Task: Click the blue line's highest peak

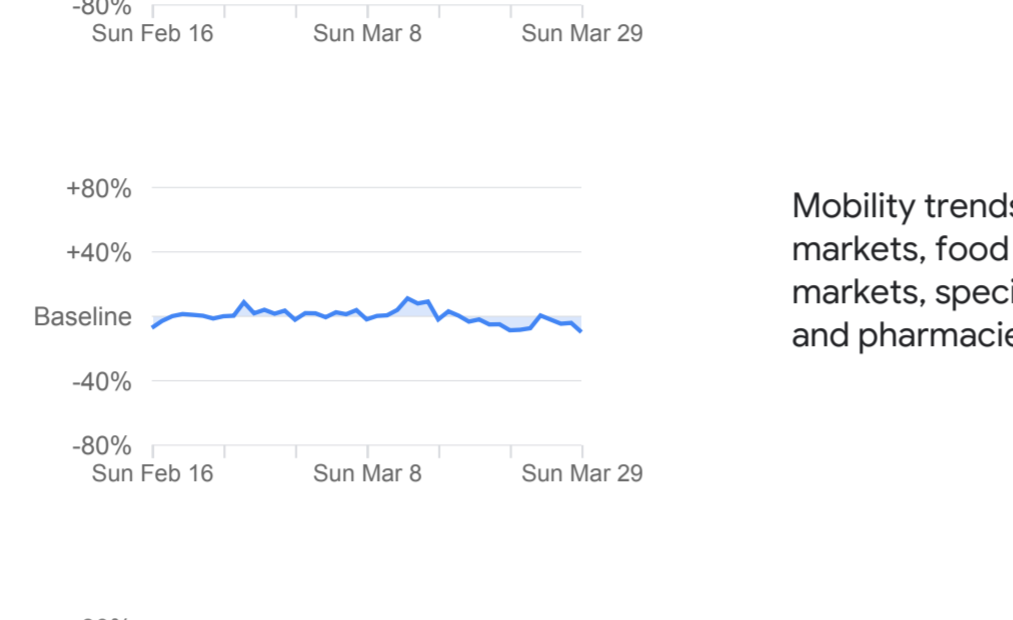Action: (x=408, y=298)
